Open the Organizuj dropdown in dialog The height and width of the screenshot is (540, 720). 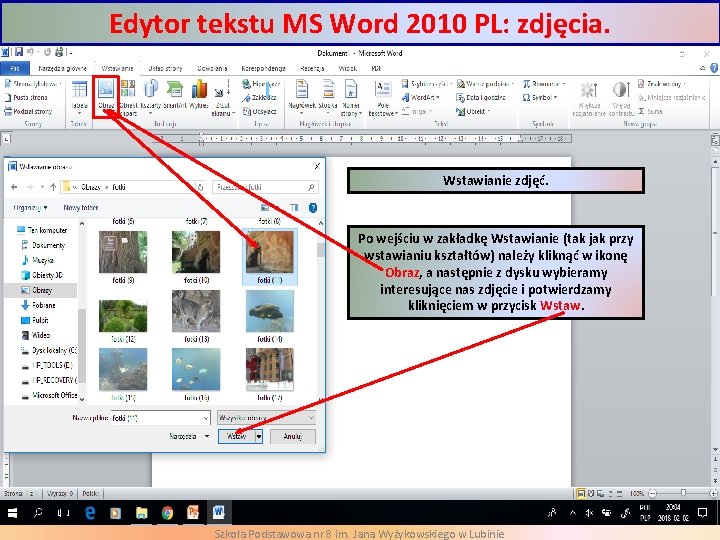click(30, 208)
